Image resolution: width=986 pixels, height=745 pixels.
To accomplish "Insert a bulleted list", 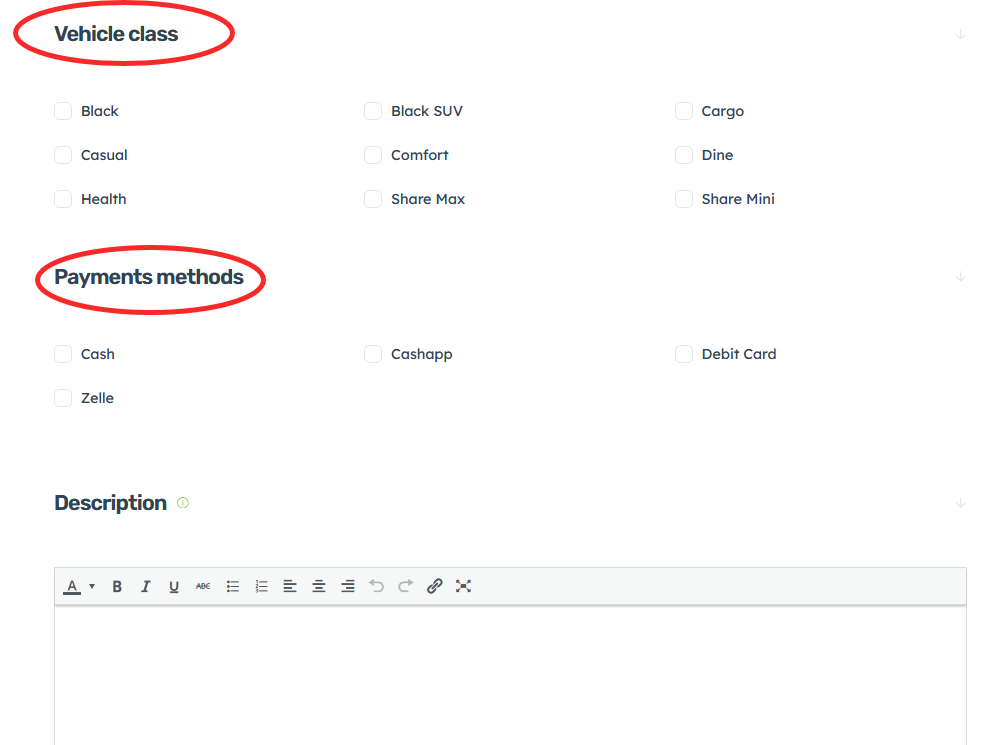I will pos(233,587).
